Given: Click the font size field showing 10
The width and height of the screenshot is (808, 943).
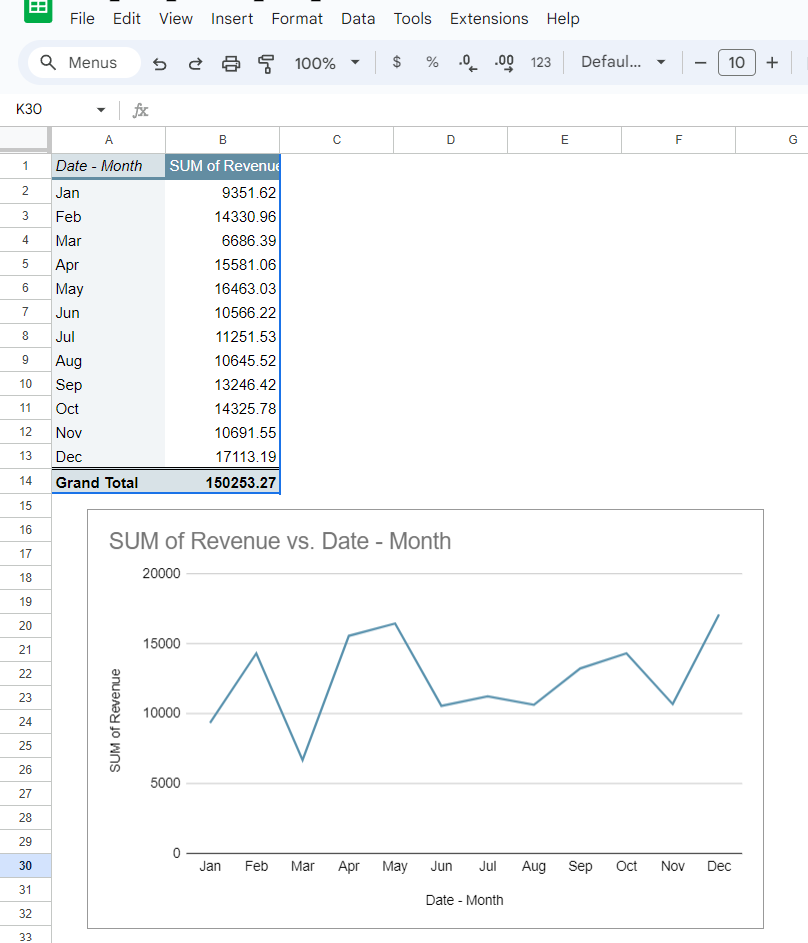Looking at the screenshot, I should [x=736, y=63].
